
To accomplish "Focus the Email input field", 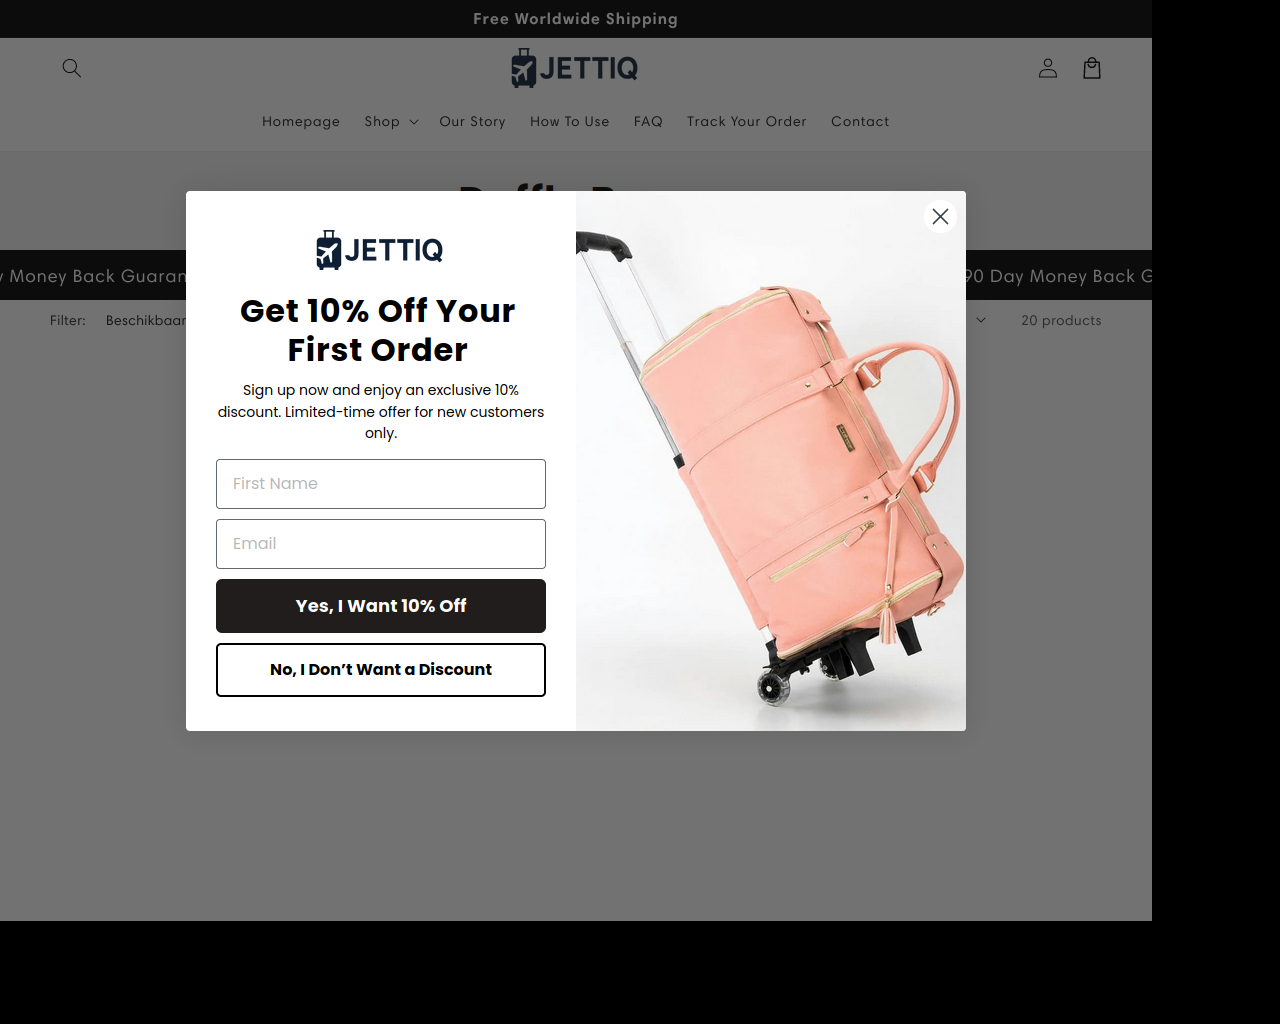I will pyautogui.click(x=381, y=544).
